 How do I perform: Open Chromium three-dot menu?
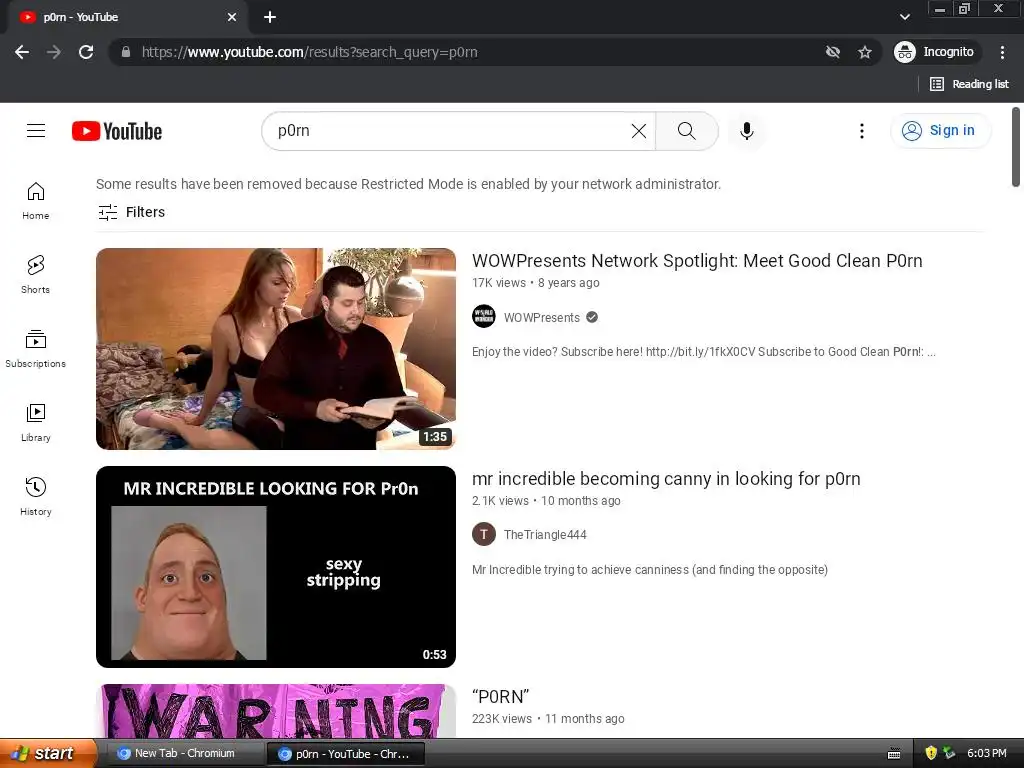coord(1002,52)
